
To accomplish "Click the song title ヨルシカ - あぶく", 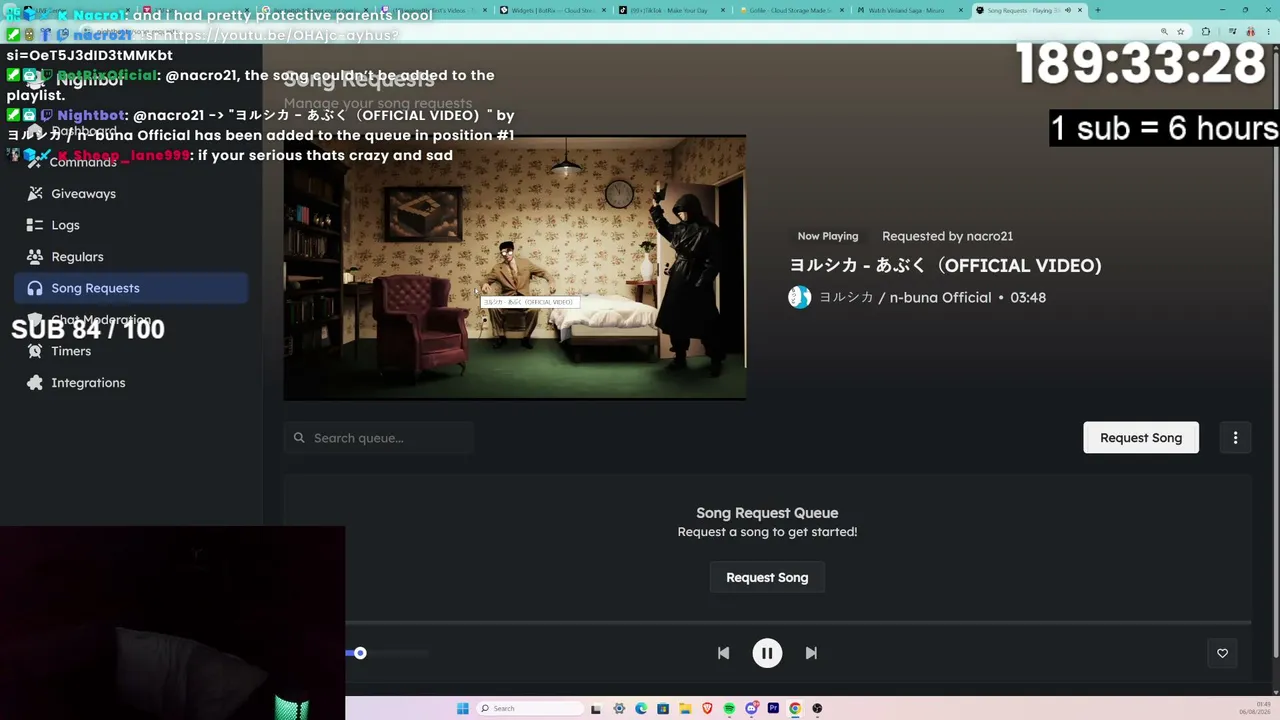I will tap(946, 266).
